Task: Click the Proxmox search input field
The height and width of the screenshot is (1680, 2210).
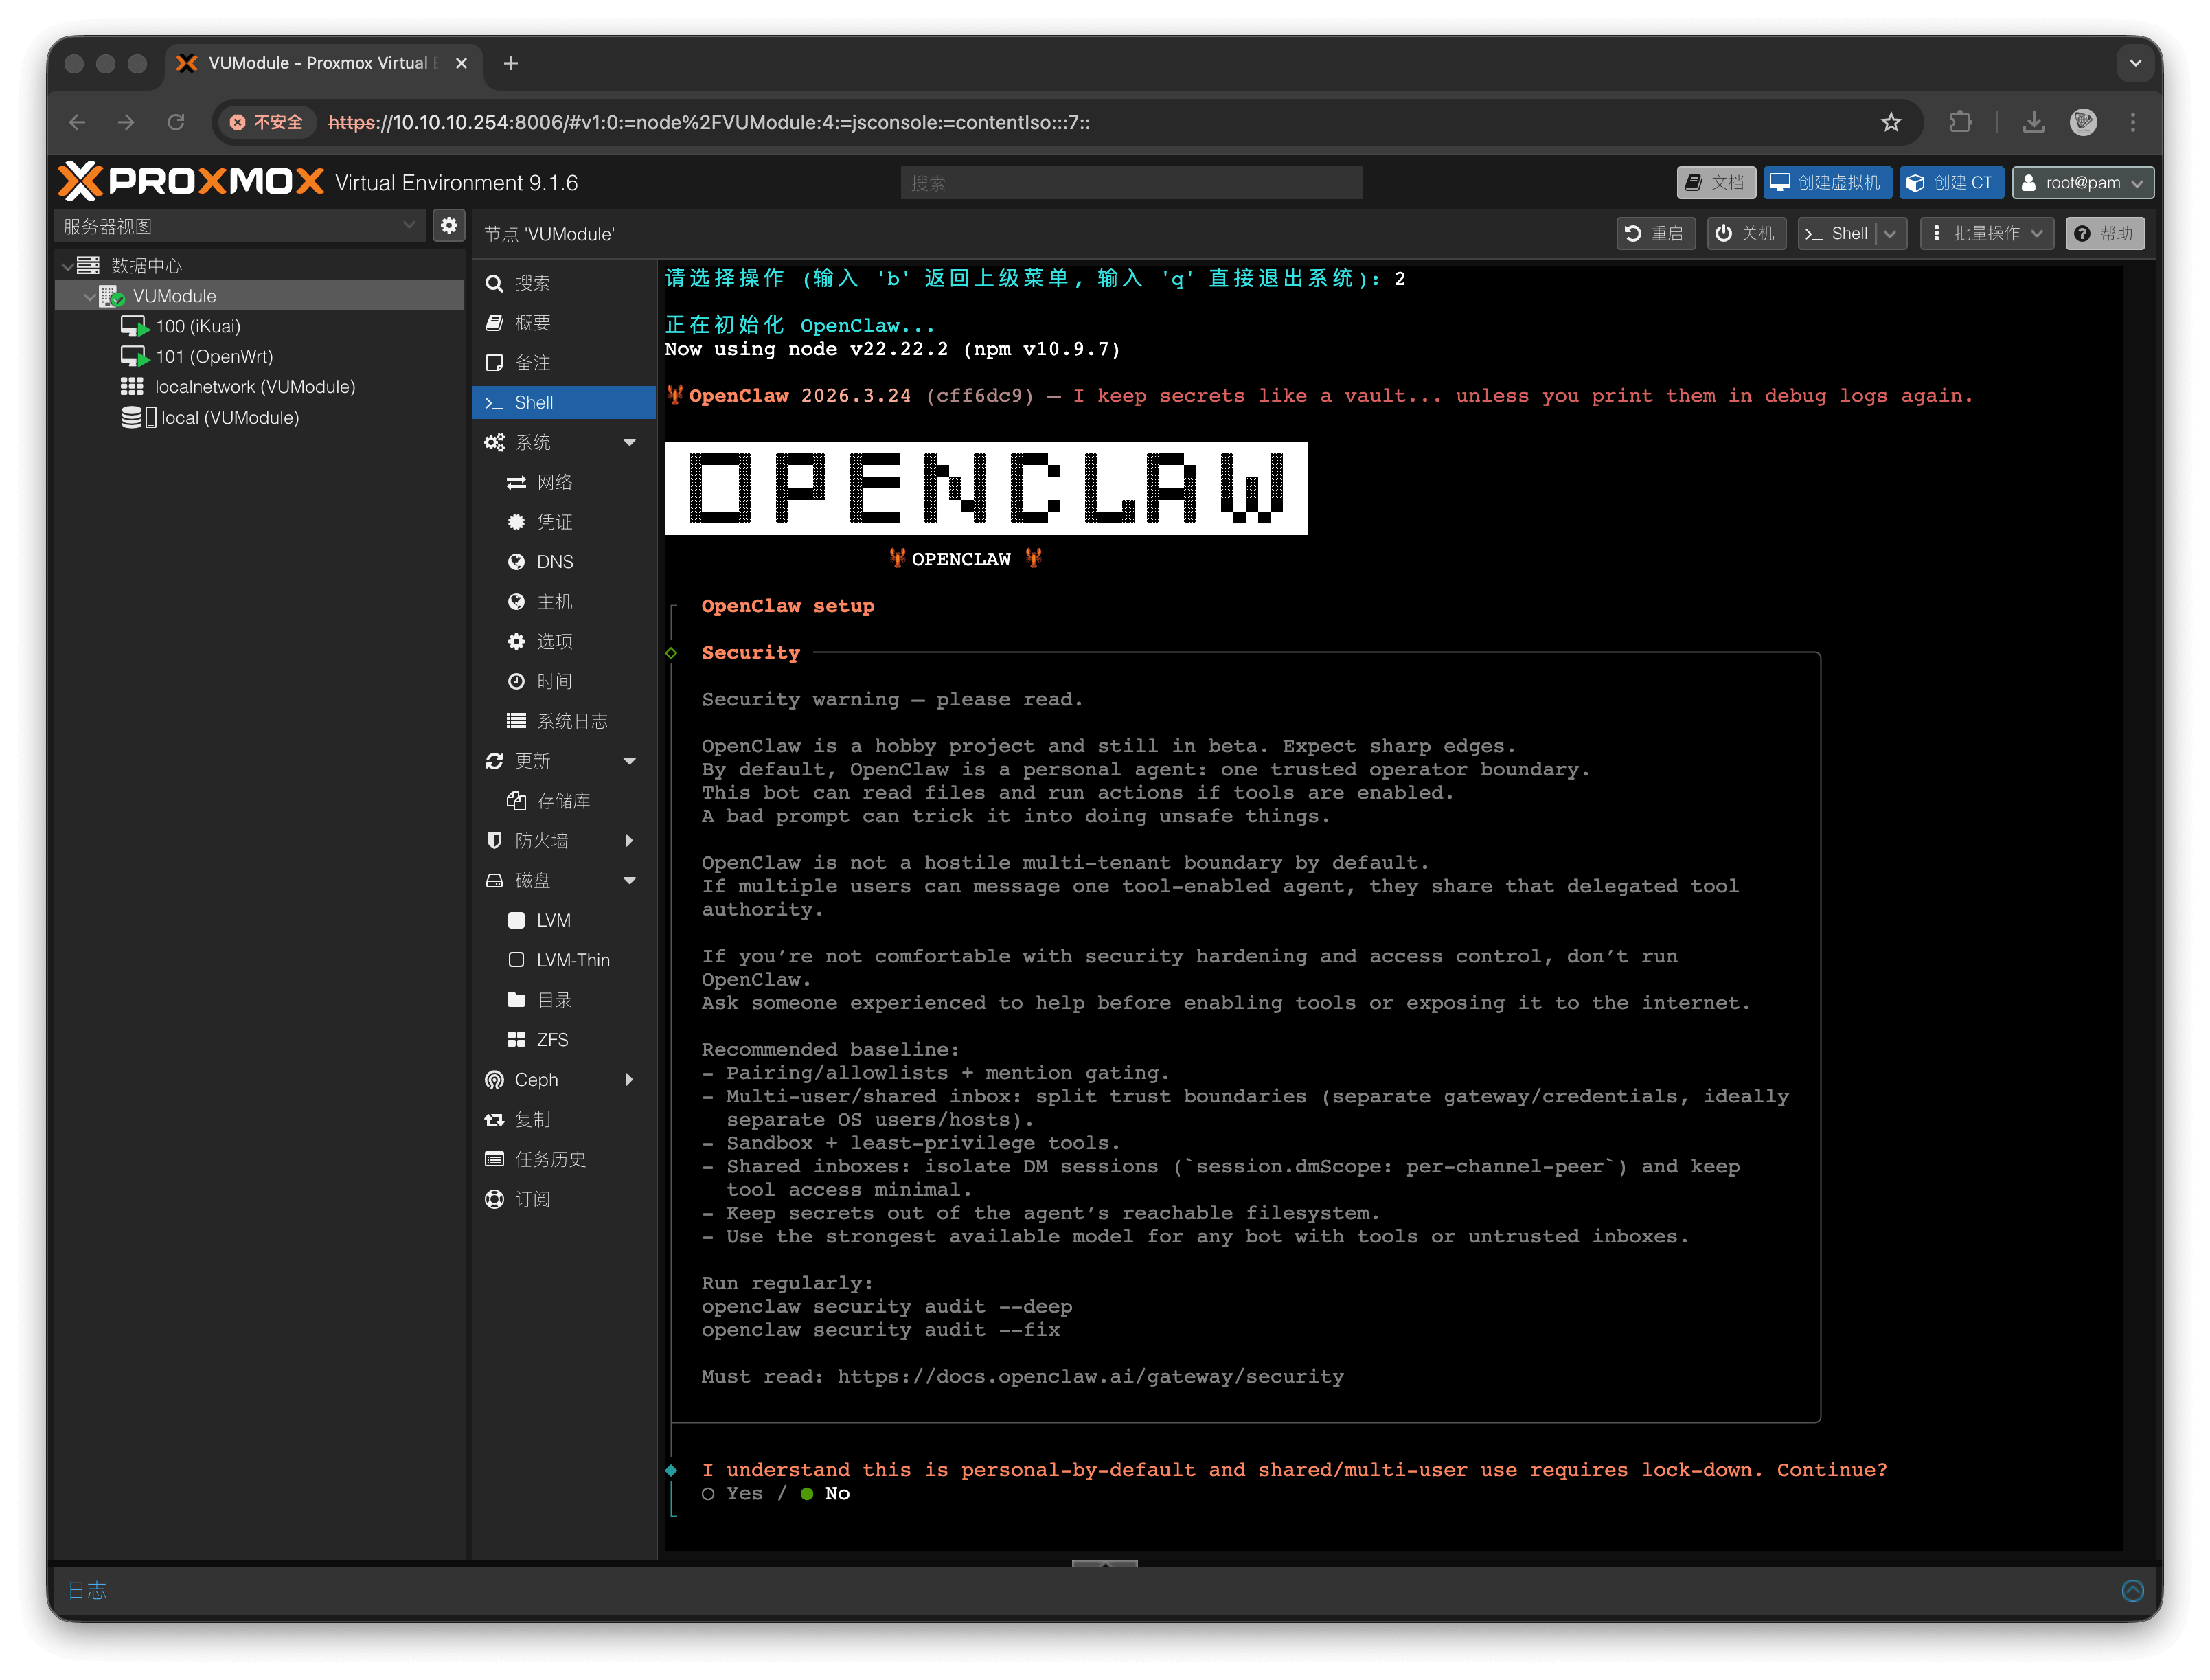Action: pyautogui.click(x=1131, y=183)
